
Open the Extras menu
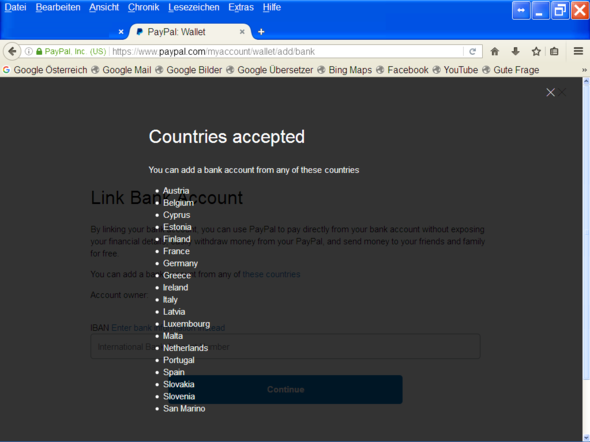pyautogui.click(x=241, y=7)
